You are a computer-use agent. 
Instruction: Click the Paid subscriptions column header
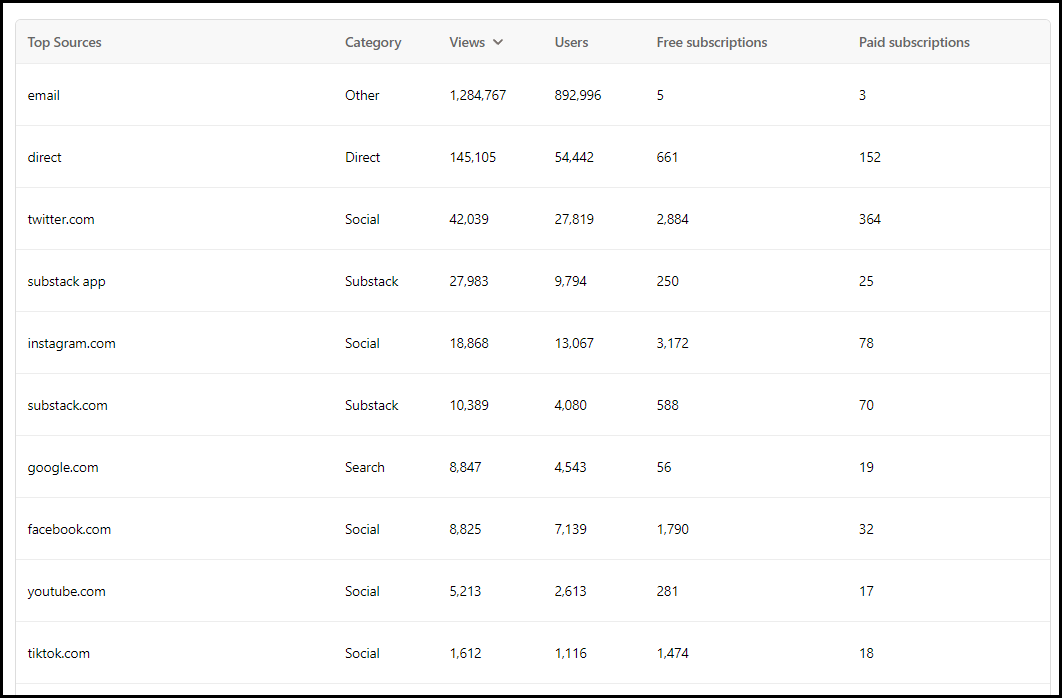pos(914,42)
